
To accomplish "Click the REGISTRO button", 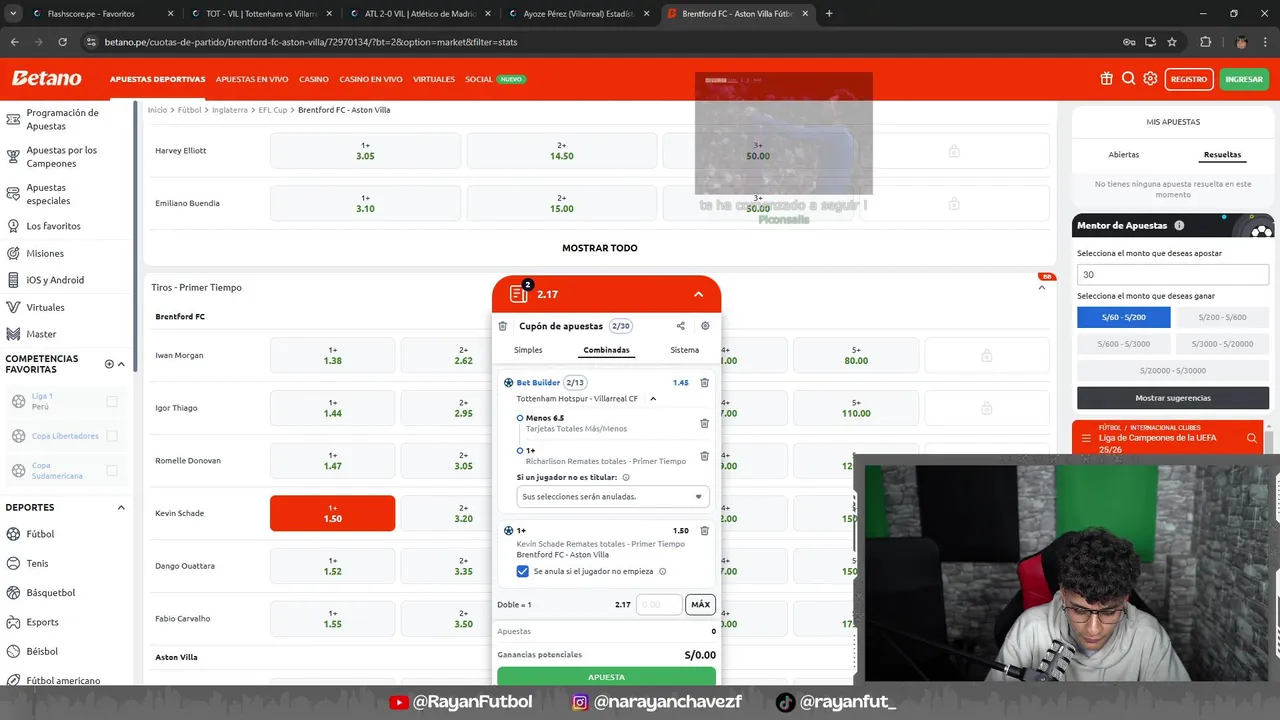I will pyautogui.click(x=1189, y=79).
